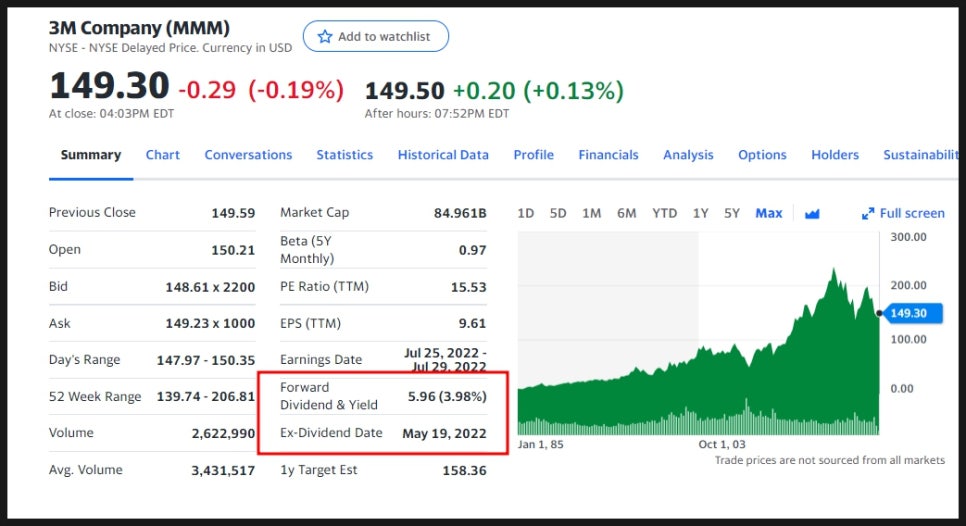This screenshot has height=526, width=966.
Task: Click the Avg. Volume value 3,431,517
Action: click(223, 471)
